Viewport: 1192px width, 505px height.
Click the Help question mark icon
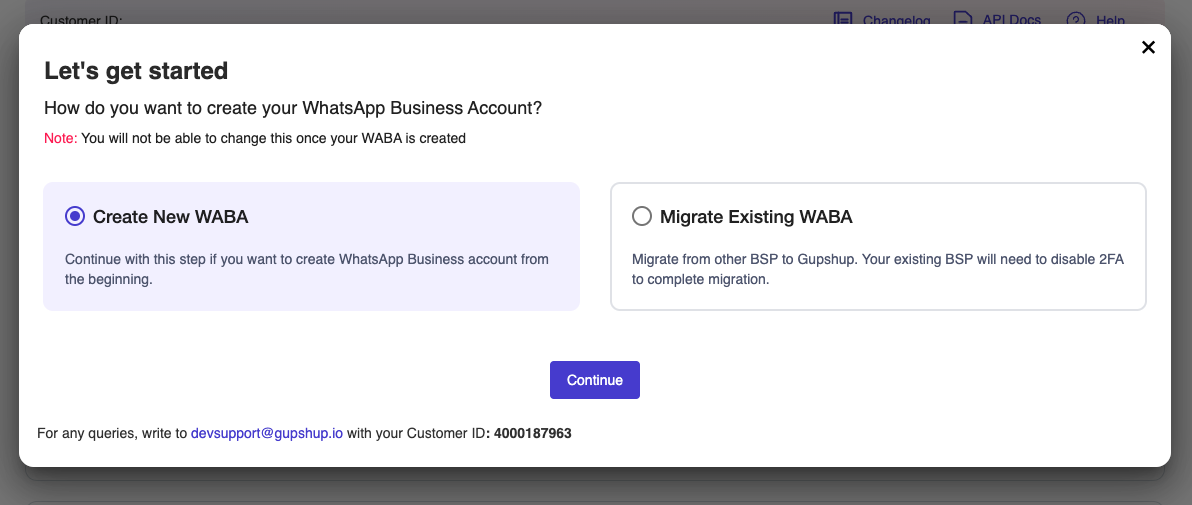[x=1076, y=18]
